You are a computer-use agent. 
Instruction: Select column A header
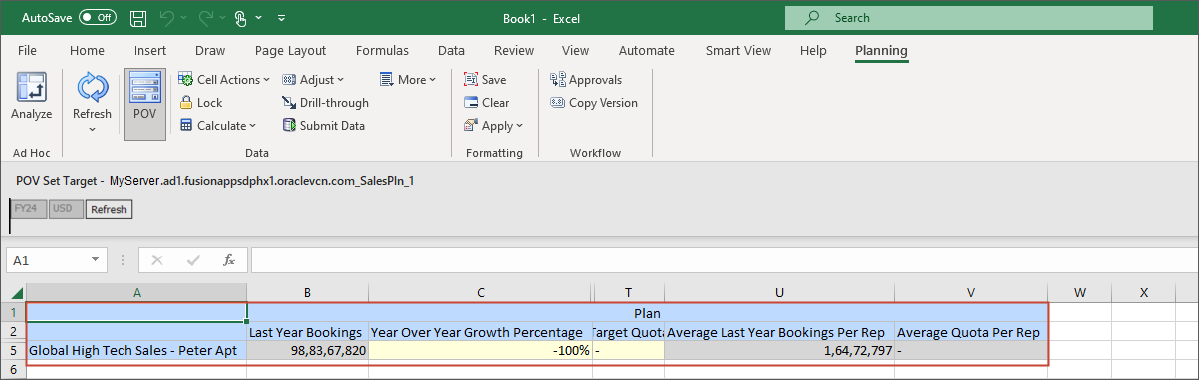point(137,292)
